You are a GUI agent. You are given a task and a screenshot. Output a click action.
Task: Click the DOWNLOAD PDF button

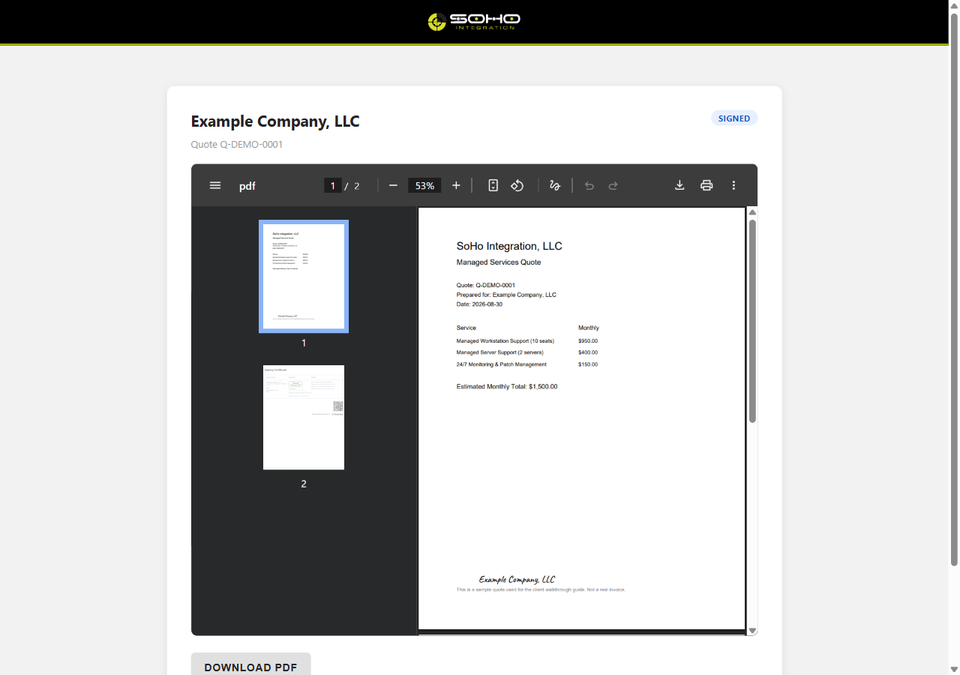251,665
